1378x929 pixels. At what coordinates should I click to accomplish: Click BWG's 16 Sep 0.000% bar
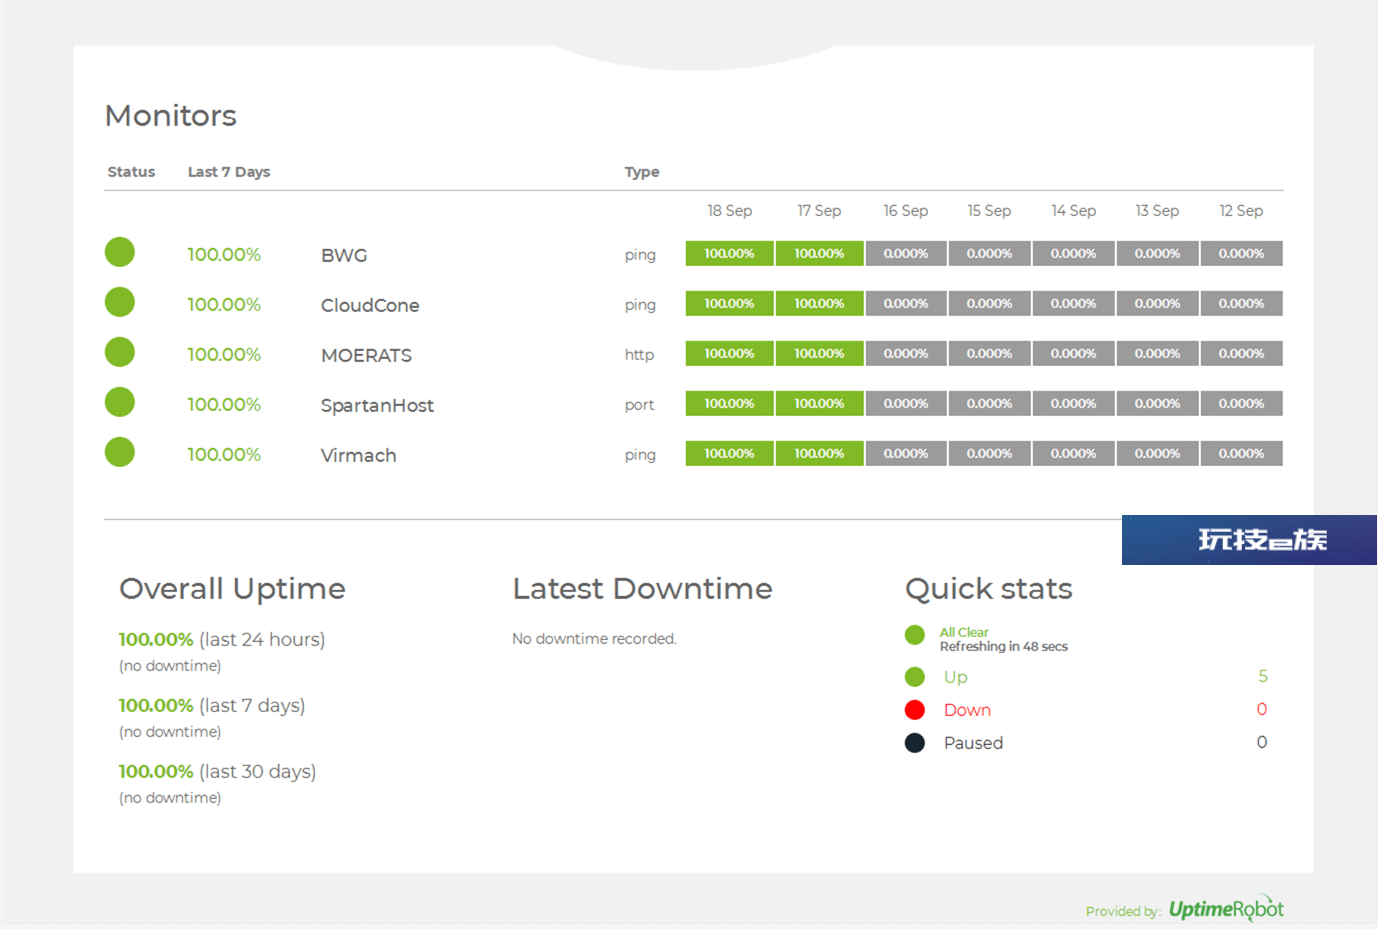click(x=905, y=253)
